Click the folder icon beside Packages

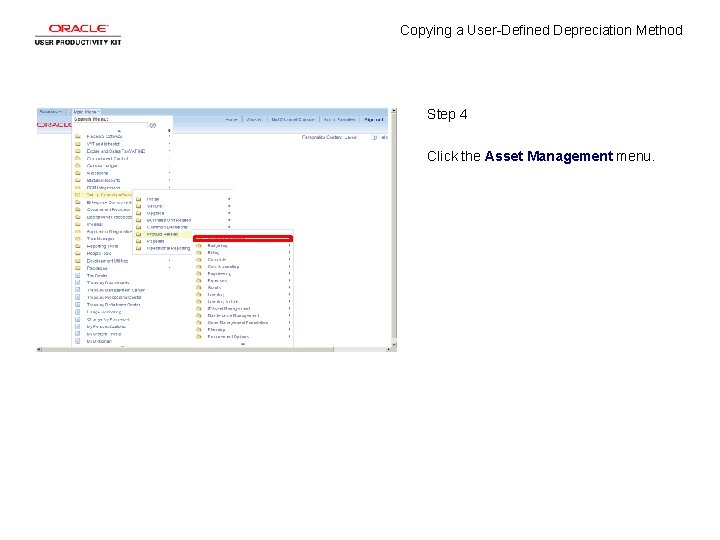point(78,268)
